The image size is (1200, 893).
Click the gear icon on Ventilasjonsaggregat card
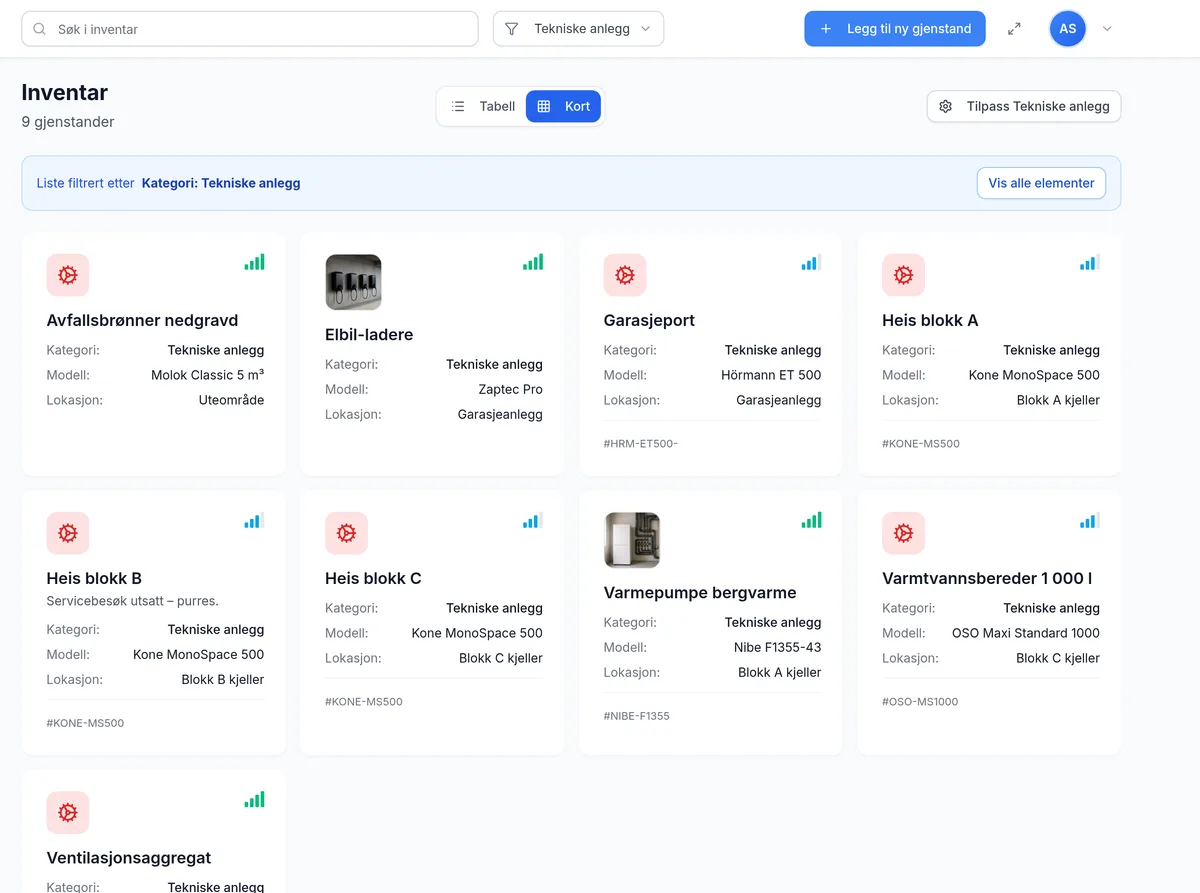coord(68,812)
